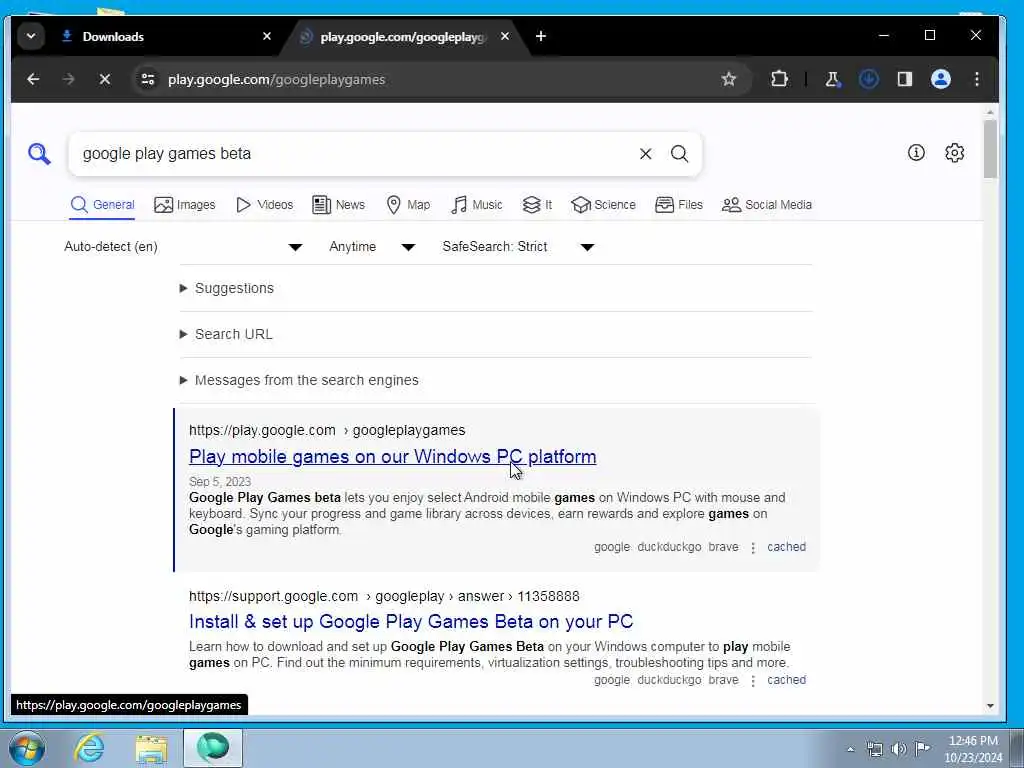Select the Videos search category
The image size is (1024, 768).
(x=264, y=205)
